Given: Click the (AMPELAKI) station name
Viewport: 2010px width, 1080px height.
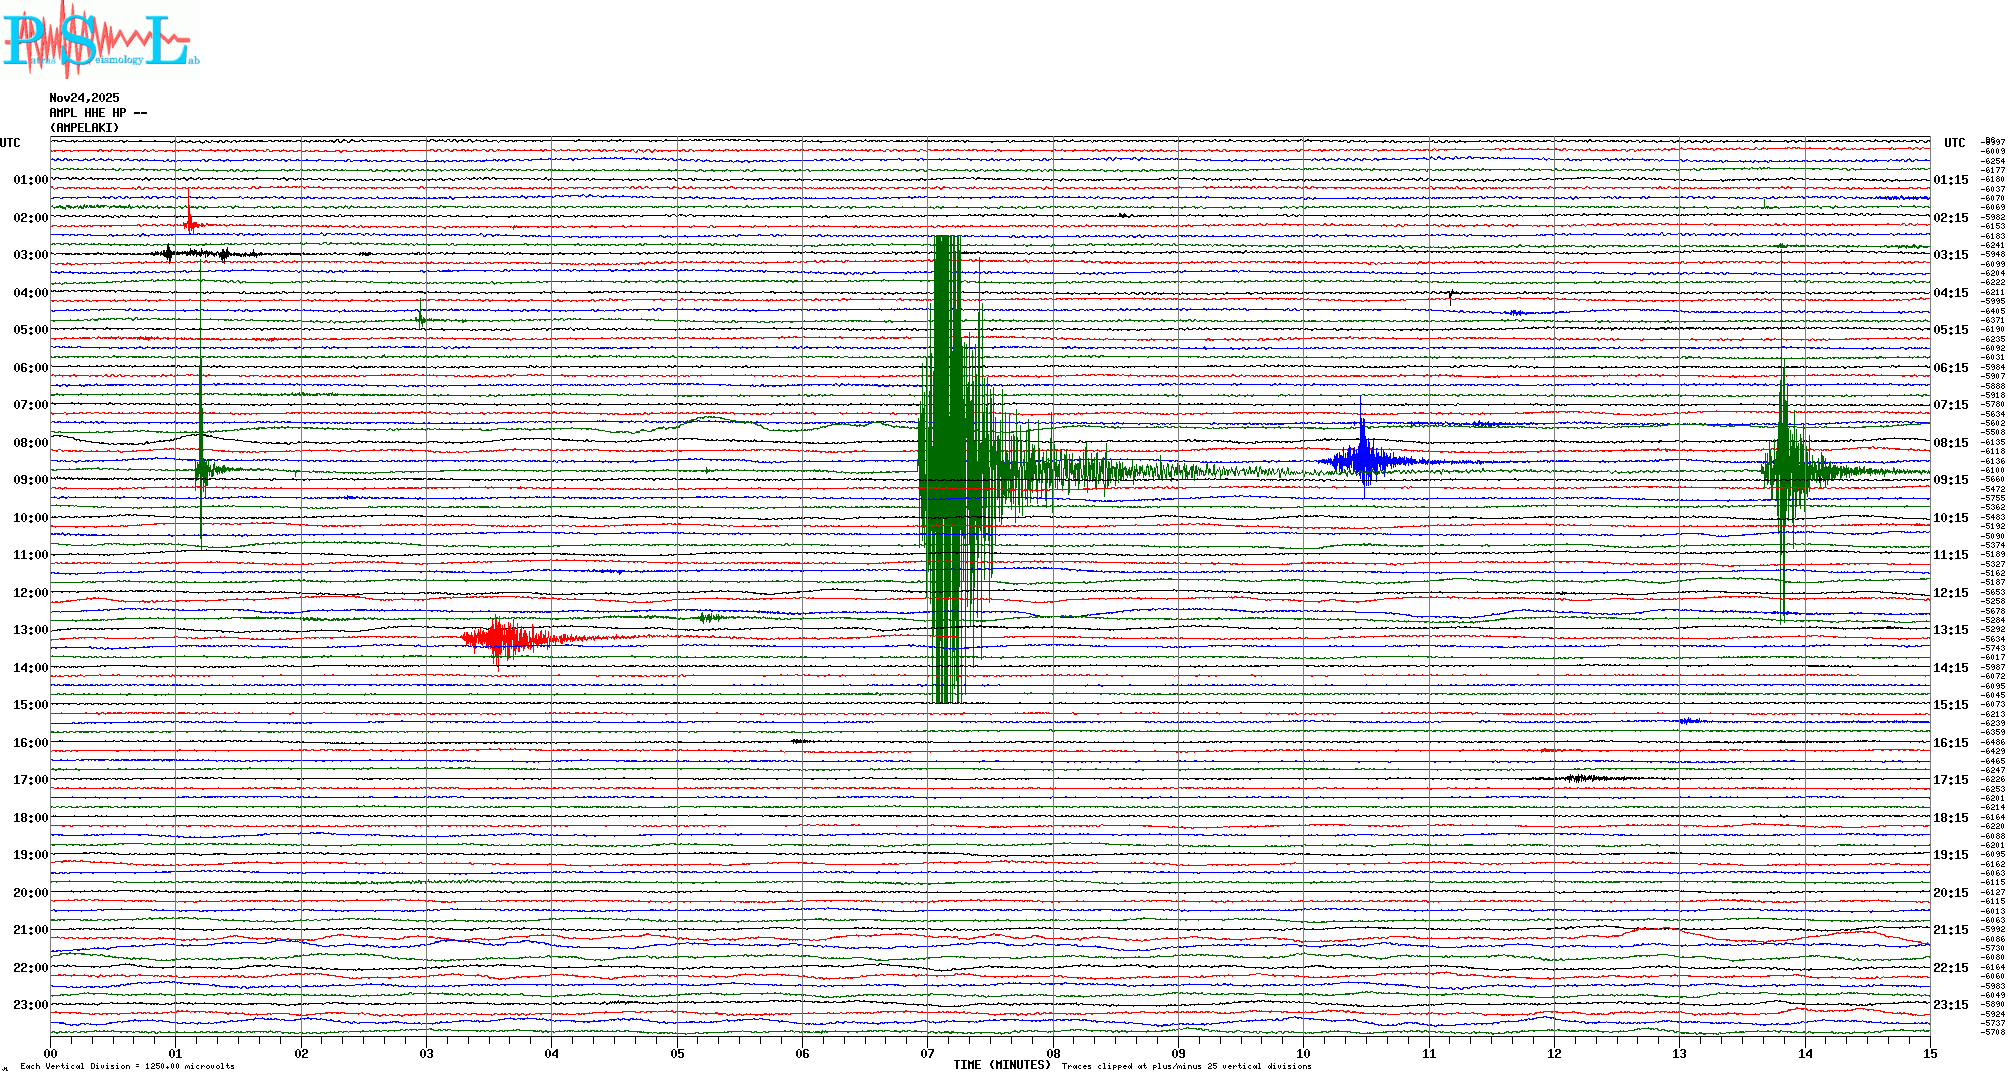Looking at the screenshot, I should coord(84,128).
